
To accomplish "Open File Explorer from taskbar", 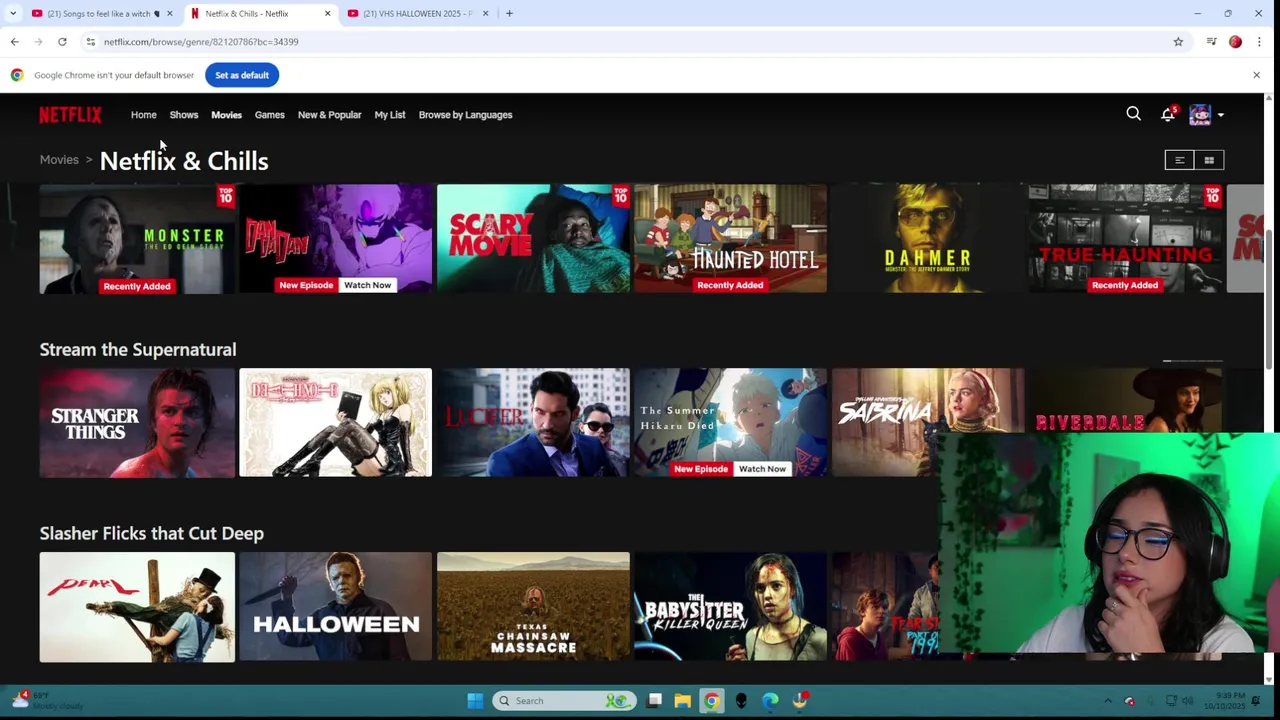I will point(682,701).
